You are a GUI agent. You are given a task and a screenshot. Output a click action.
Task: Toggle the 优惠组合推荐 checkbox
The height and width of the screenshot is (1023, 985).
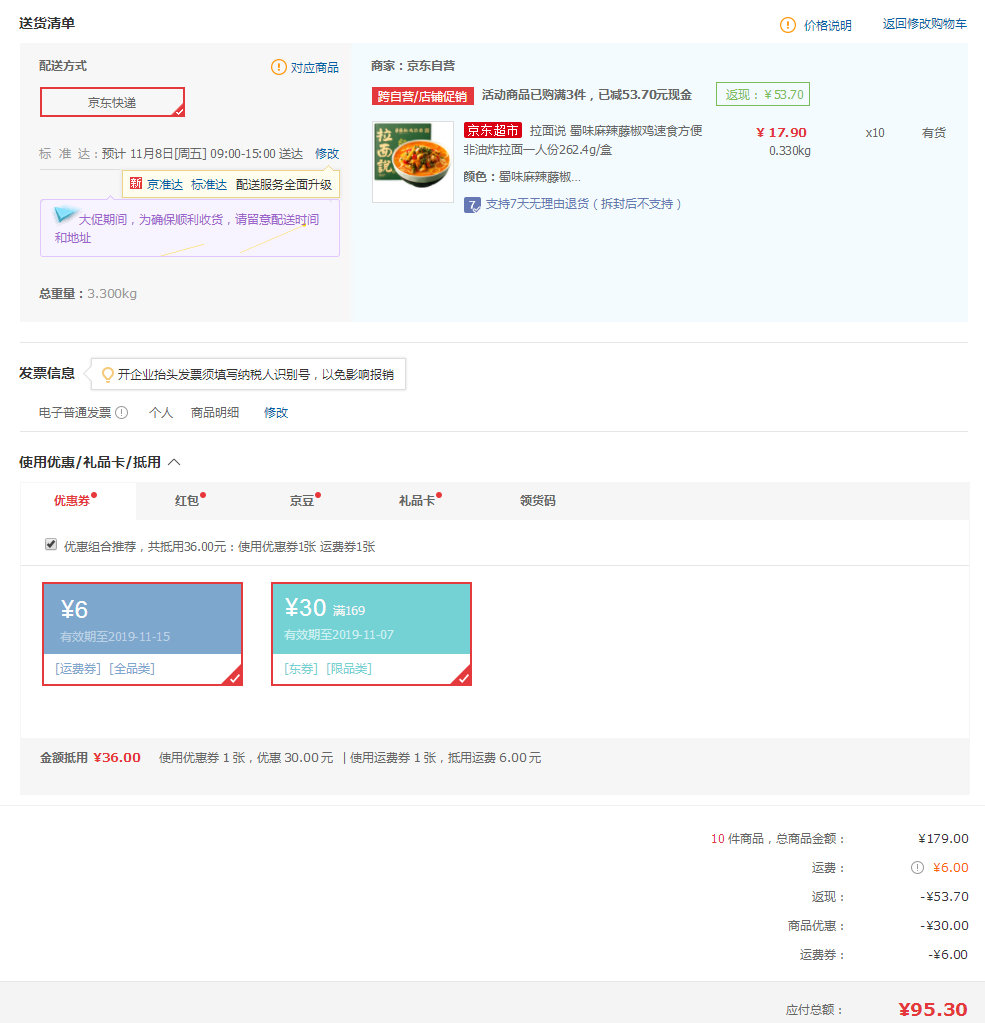point(51,544)
